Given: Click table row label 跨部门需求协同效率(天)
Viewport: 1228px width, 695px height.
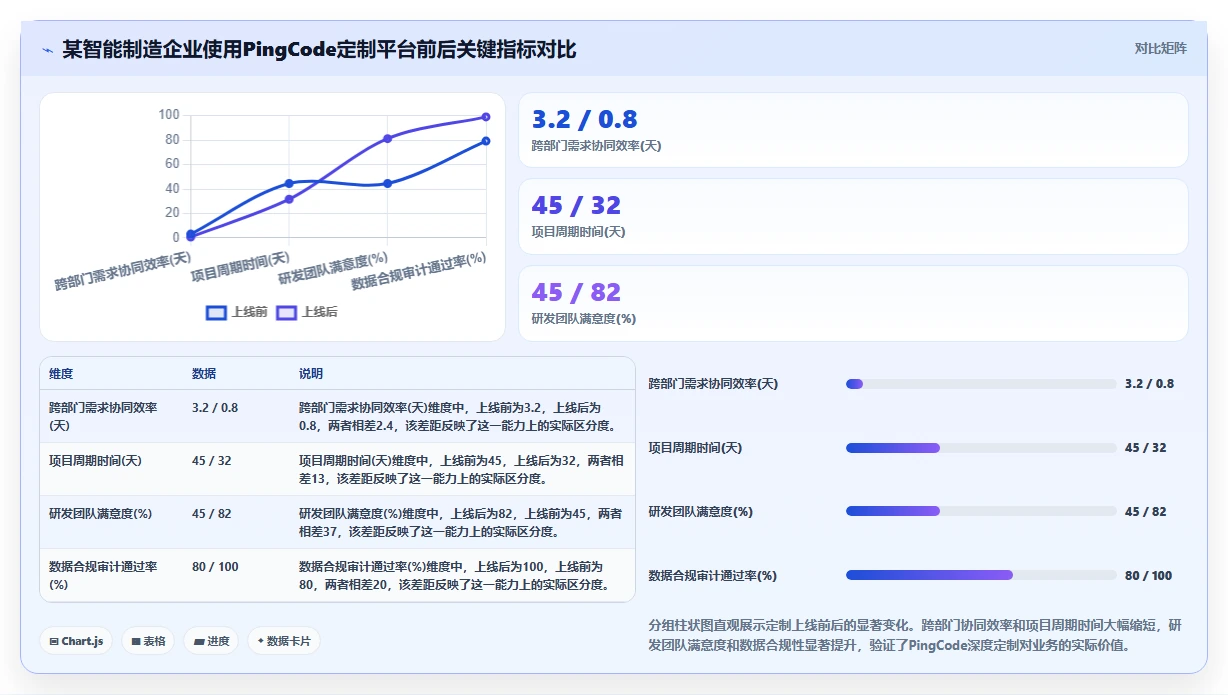Looking at the screenshot, I should tap(103, 416).
